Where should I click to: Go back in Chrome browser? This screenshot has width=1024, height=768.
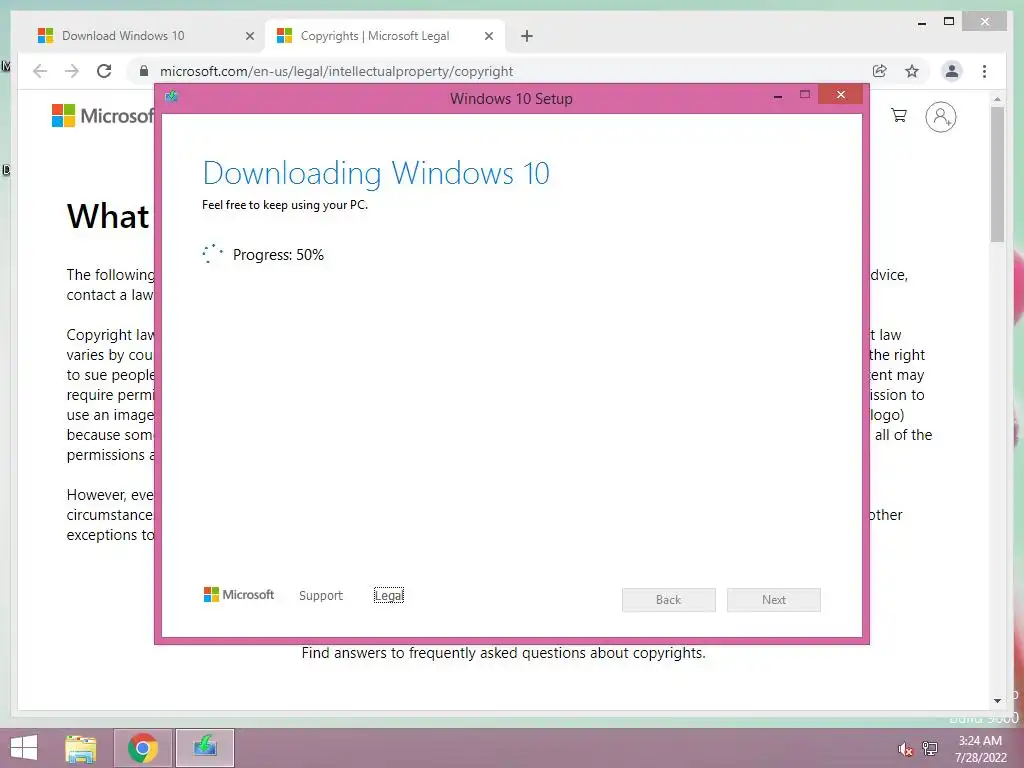pyautogui.click(x=40, y=71)
